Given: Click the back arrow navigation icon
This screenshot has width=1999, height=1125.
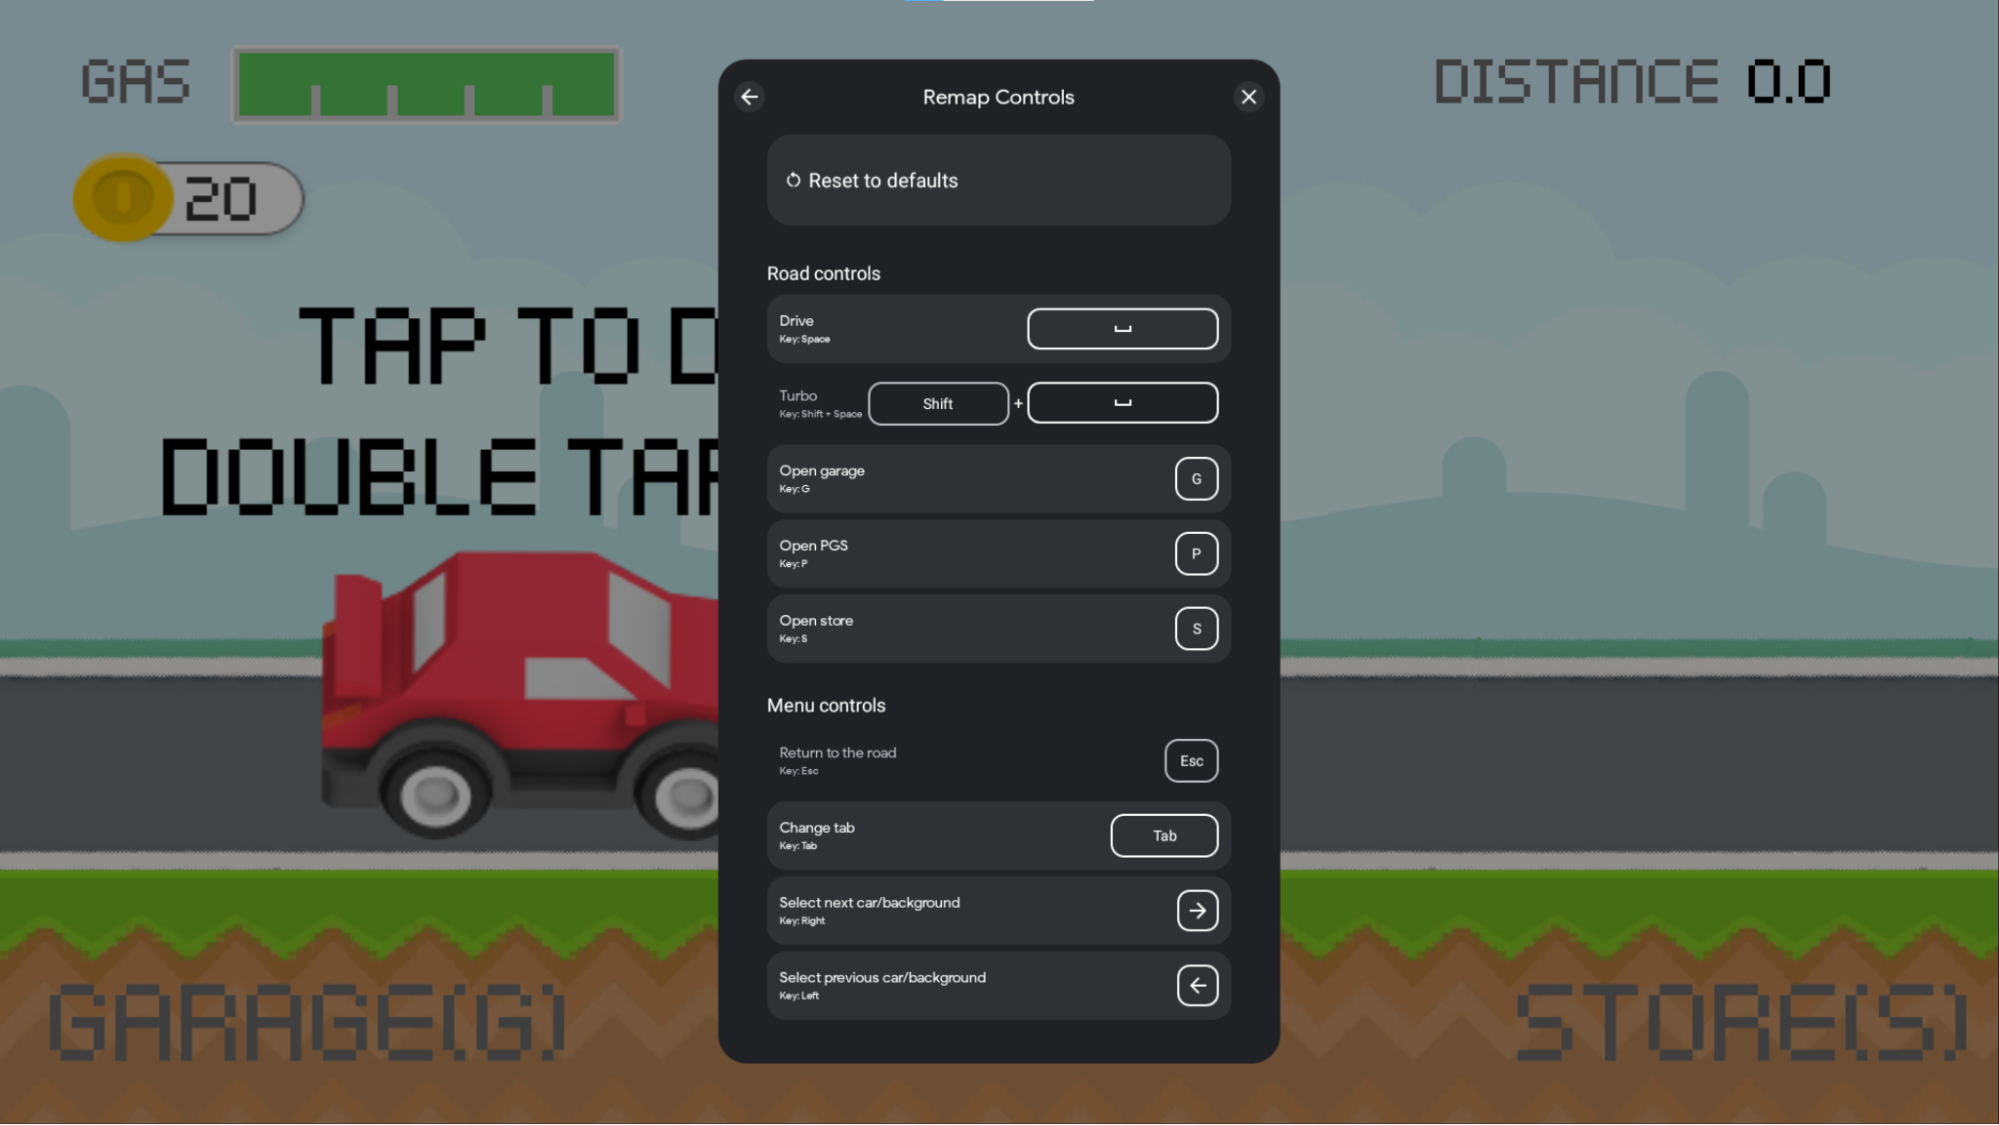Looking at the screenshot, I should [750, 96].
